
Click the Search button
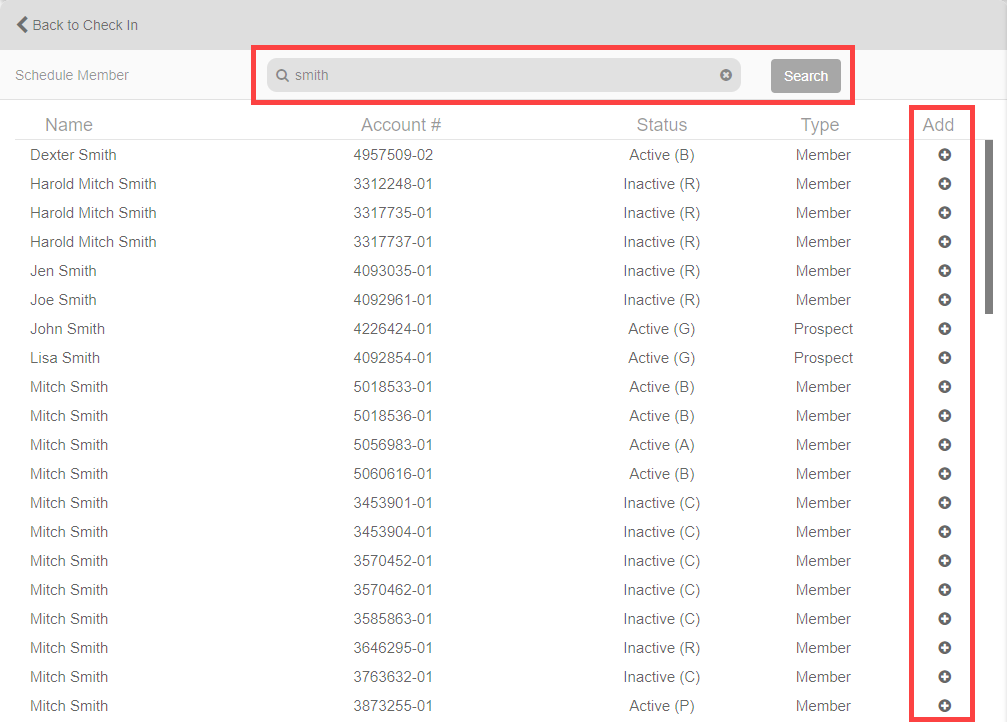point(805,76)
